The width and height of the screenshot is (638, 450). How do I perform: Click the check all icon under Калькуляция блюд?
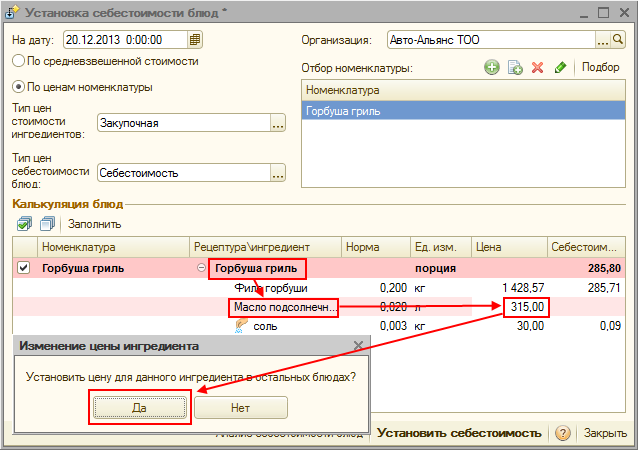point(24,224)
